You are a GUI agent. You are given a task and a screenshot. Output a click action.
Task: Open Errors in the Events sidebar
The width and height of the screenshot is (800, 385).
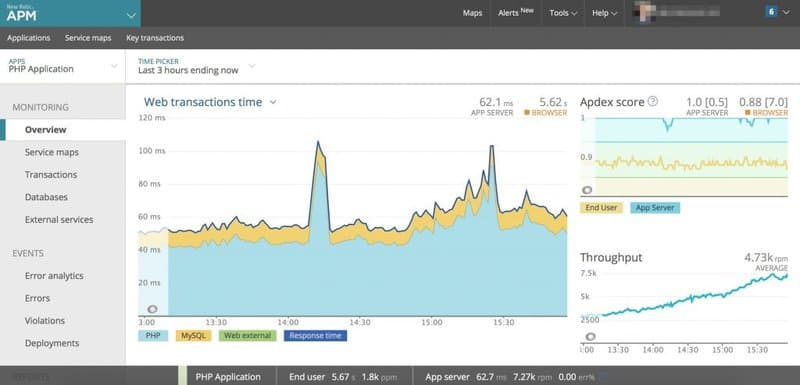37,298
